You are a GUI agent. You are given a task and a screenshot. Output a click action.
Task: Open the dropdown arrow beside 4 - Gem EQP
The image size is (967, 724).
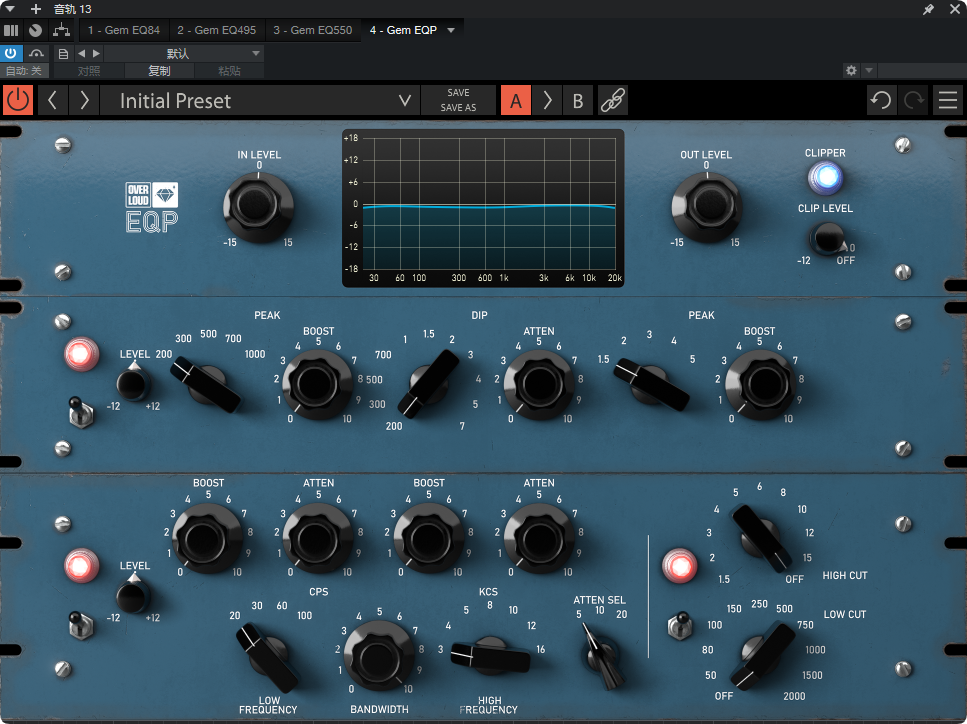click(x=451, y=30)
